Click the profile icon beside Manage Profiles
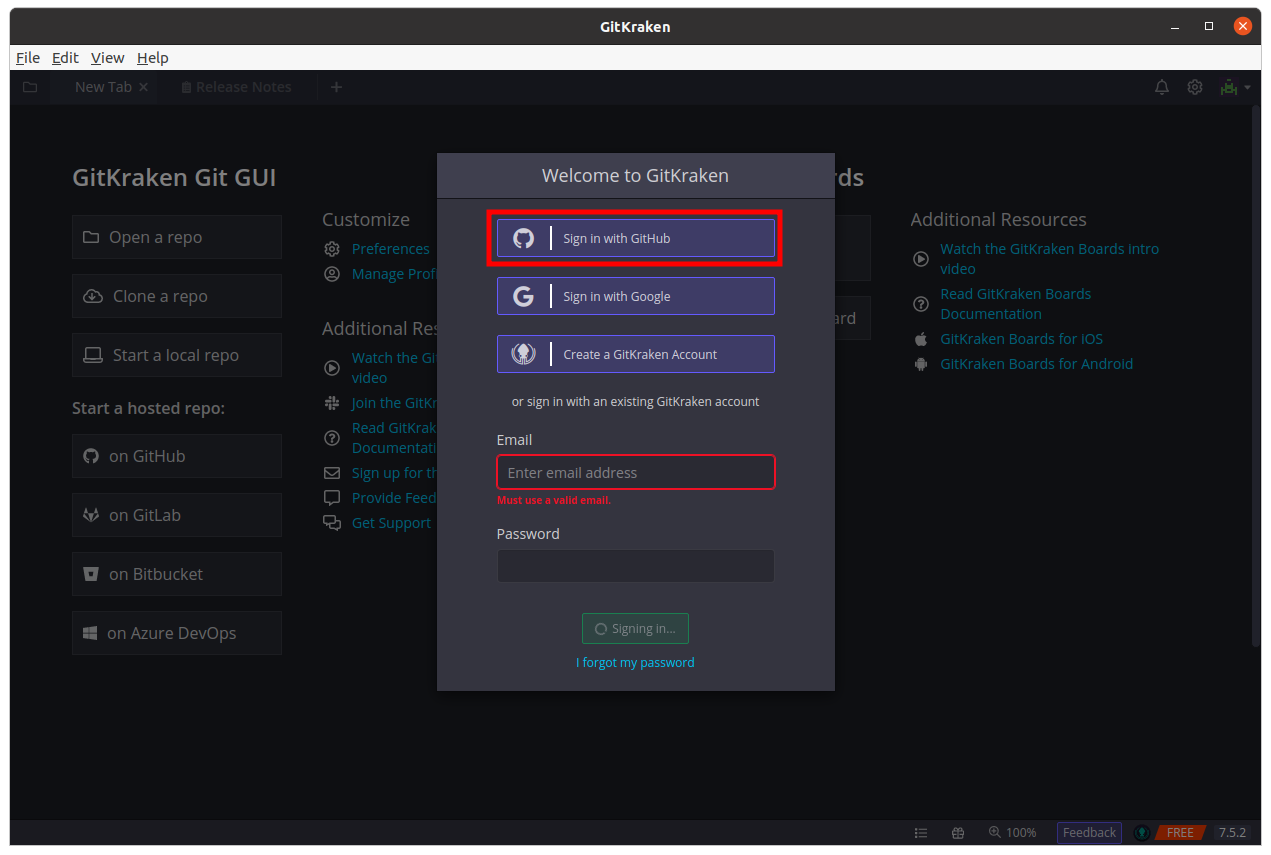 332,274
